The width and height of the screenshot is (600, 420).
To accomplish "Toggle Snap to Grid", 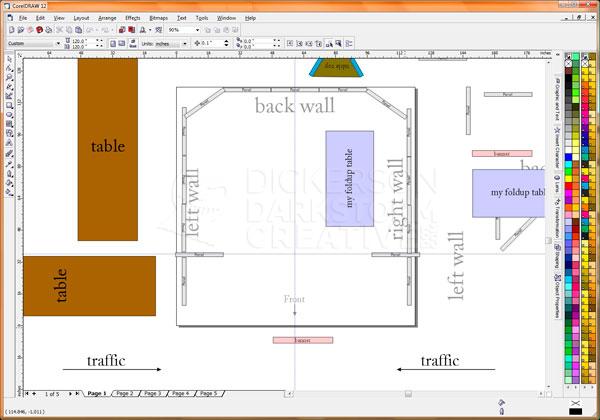I will (x=290, y=44).
